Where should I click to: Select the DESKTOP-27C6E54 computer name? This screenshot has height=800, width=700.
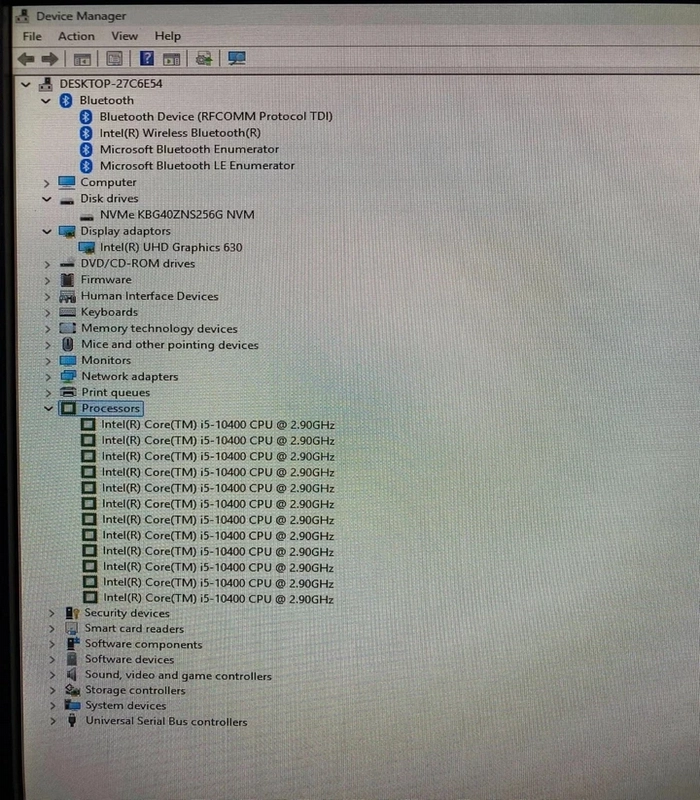point(111,84)
